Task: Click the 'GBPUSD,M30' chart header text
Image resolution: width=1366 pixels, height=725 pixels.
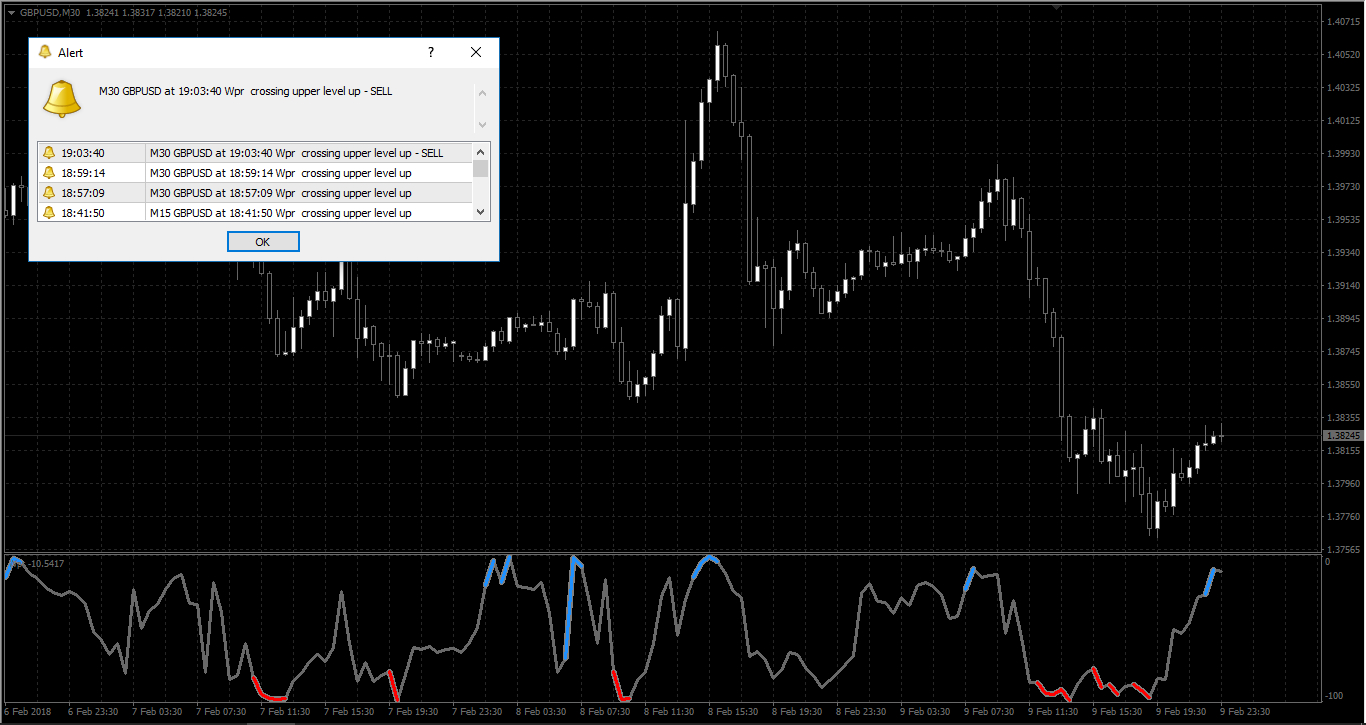Action: [50, 12]
